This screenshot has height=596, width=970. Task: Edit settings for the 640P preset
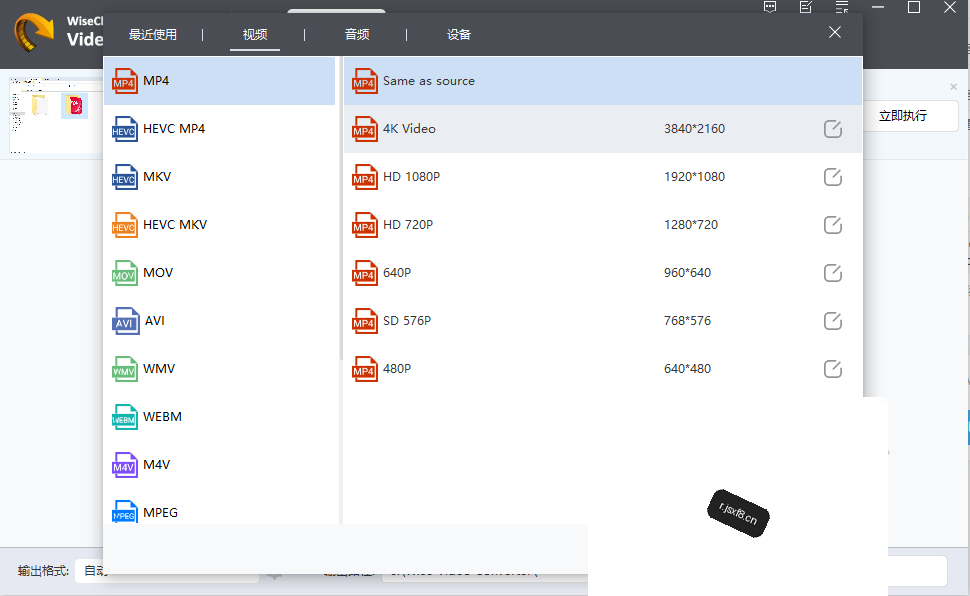tap(833, 273)
